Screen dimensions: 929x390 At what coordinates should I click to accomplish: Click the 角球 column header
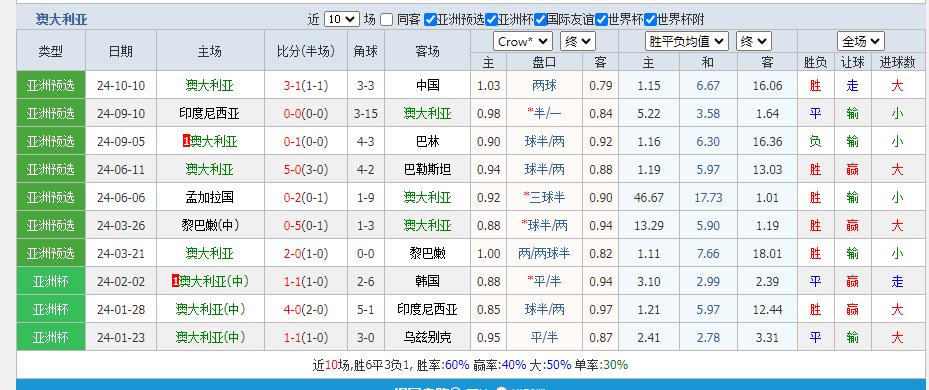pos(365,51)
